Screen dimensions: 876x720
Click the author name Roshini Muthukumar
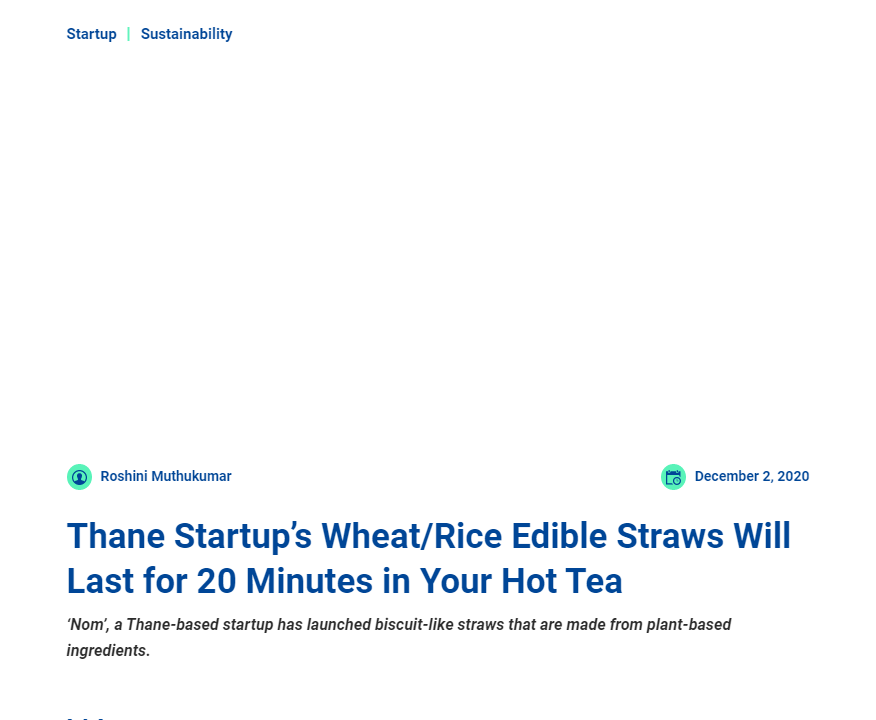[x=165, y=477]
